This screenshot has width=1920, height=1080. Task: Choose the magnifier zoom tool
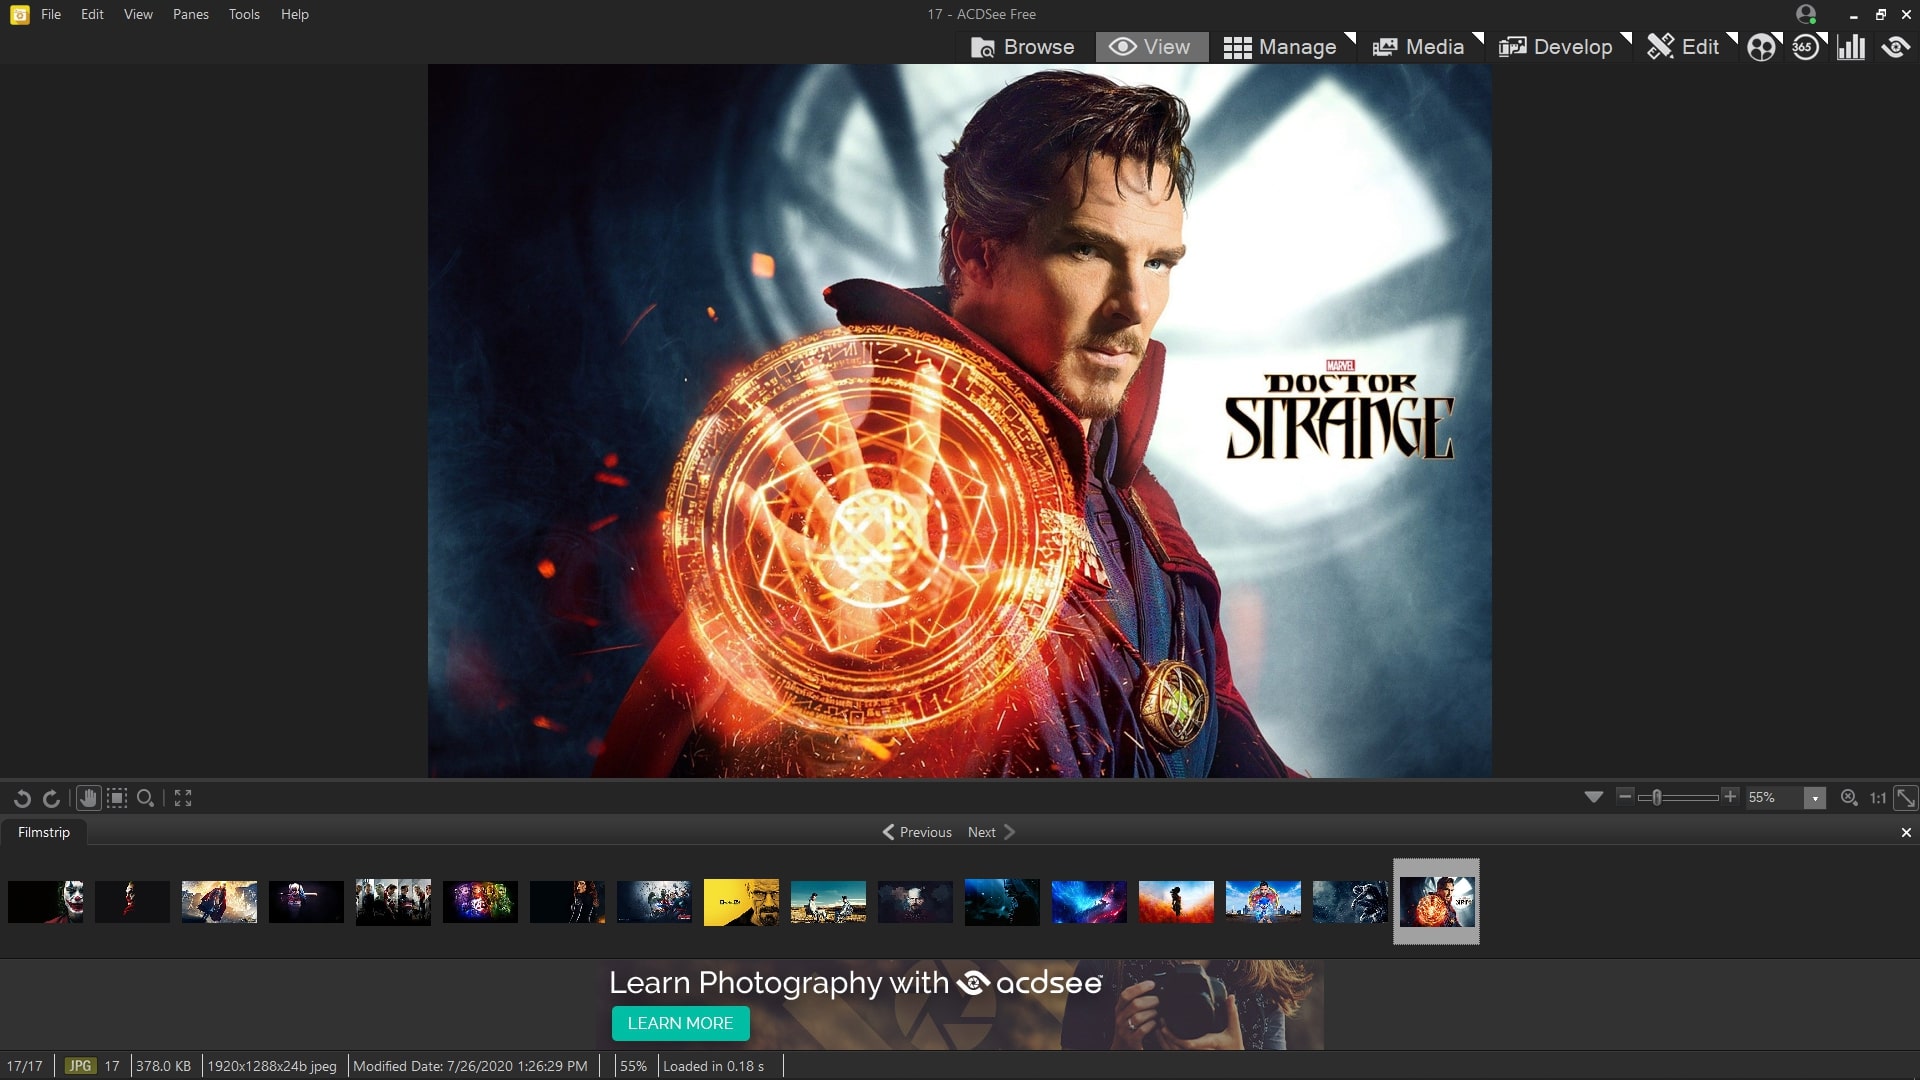click(x=146, y=798)
